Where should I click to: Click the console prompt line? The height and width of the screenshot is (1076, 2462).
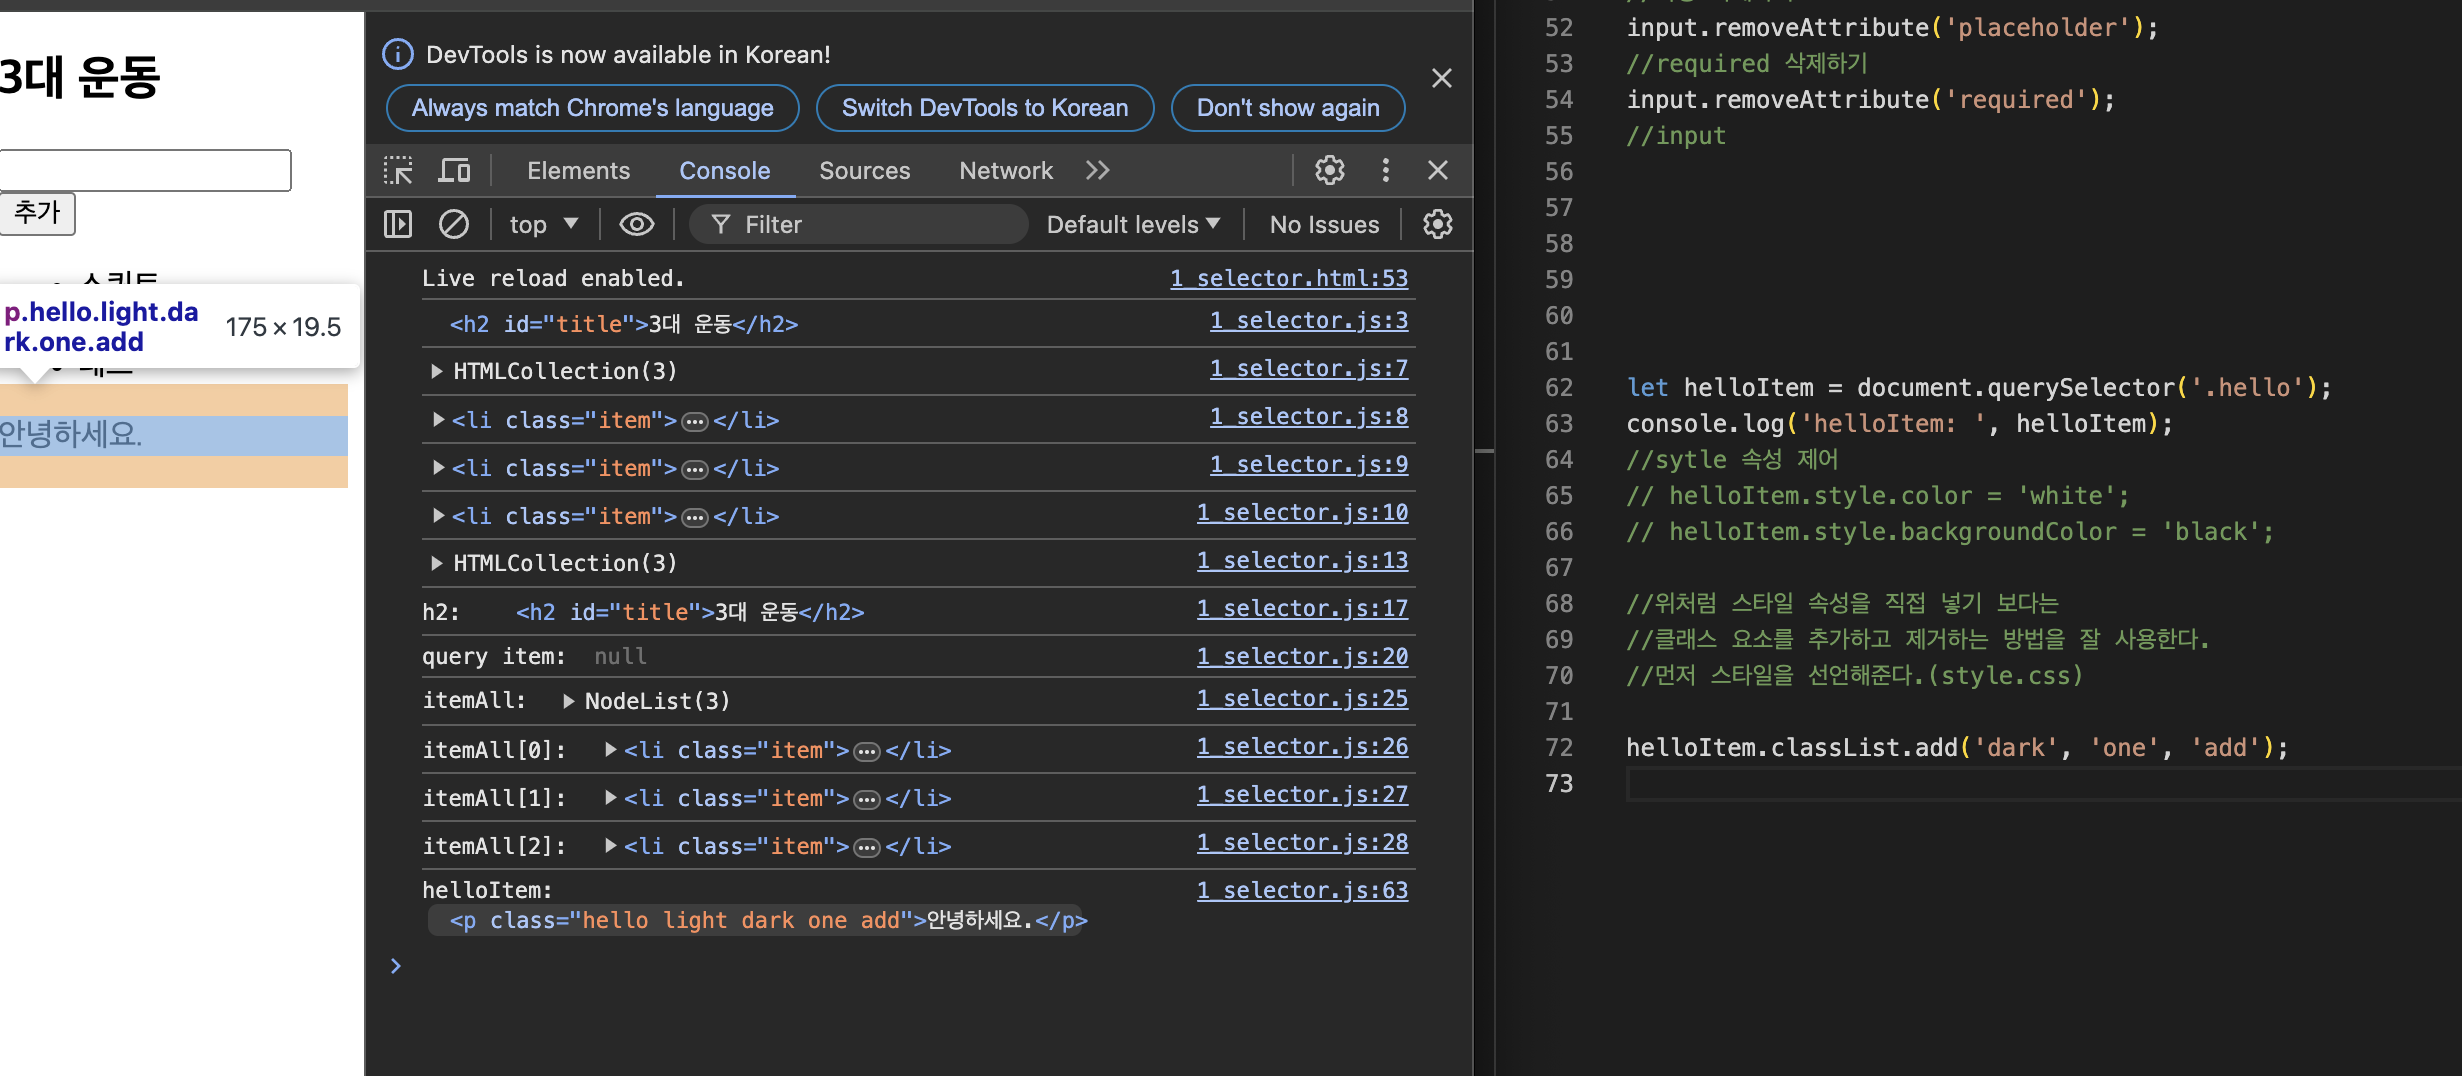pyautogui.click(x=900, y=965)
